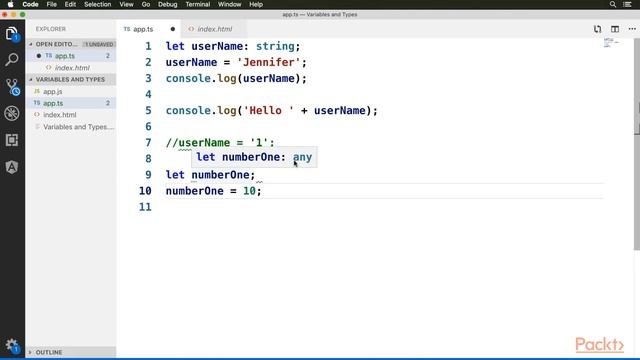
Task: Open app.js in the file tree
Action: pyautogui.click(x=71, y=91)
